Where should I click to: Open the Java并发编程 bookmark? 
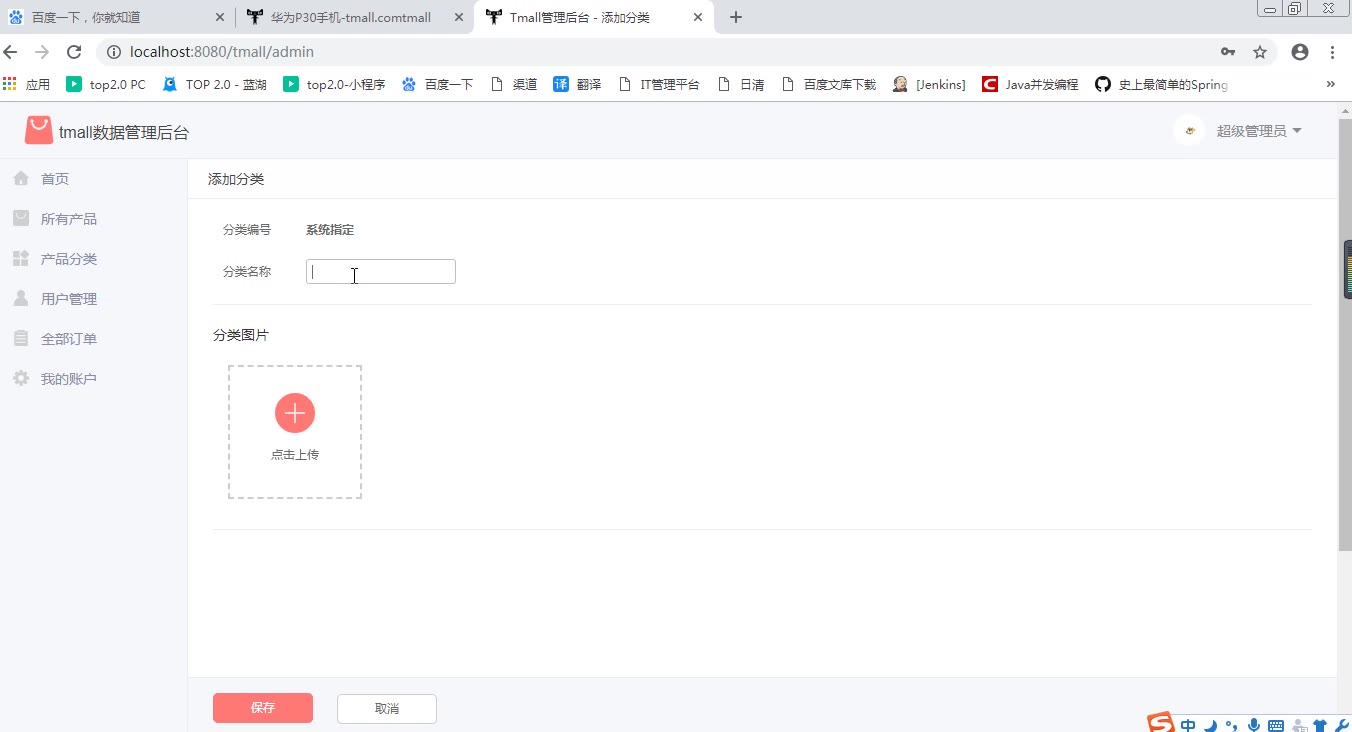[x=1031, y=84]
